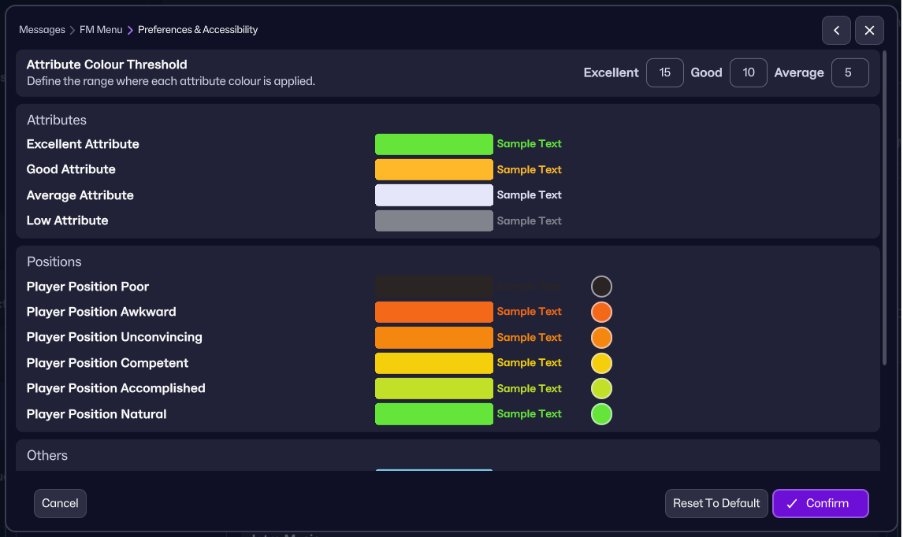
Task: Open the Excellent Attribute green colour swatch
Action: [x=433, y=144]
